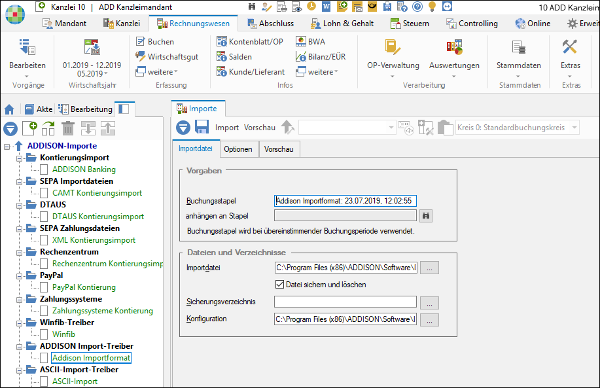Select ADDISON Banking tree entry
The image size is (600, 388).
coord(84,169)
